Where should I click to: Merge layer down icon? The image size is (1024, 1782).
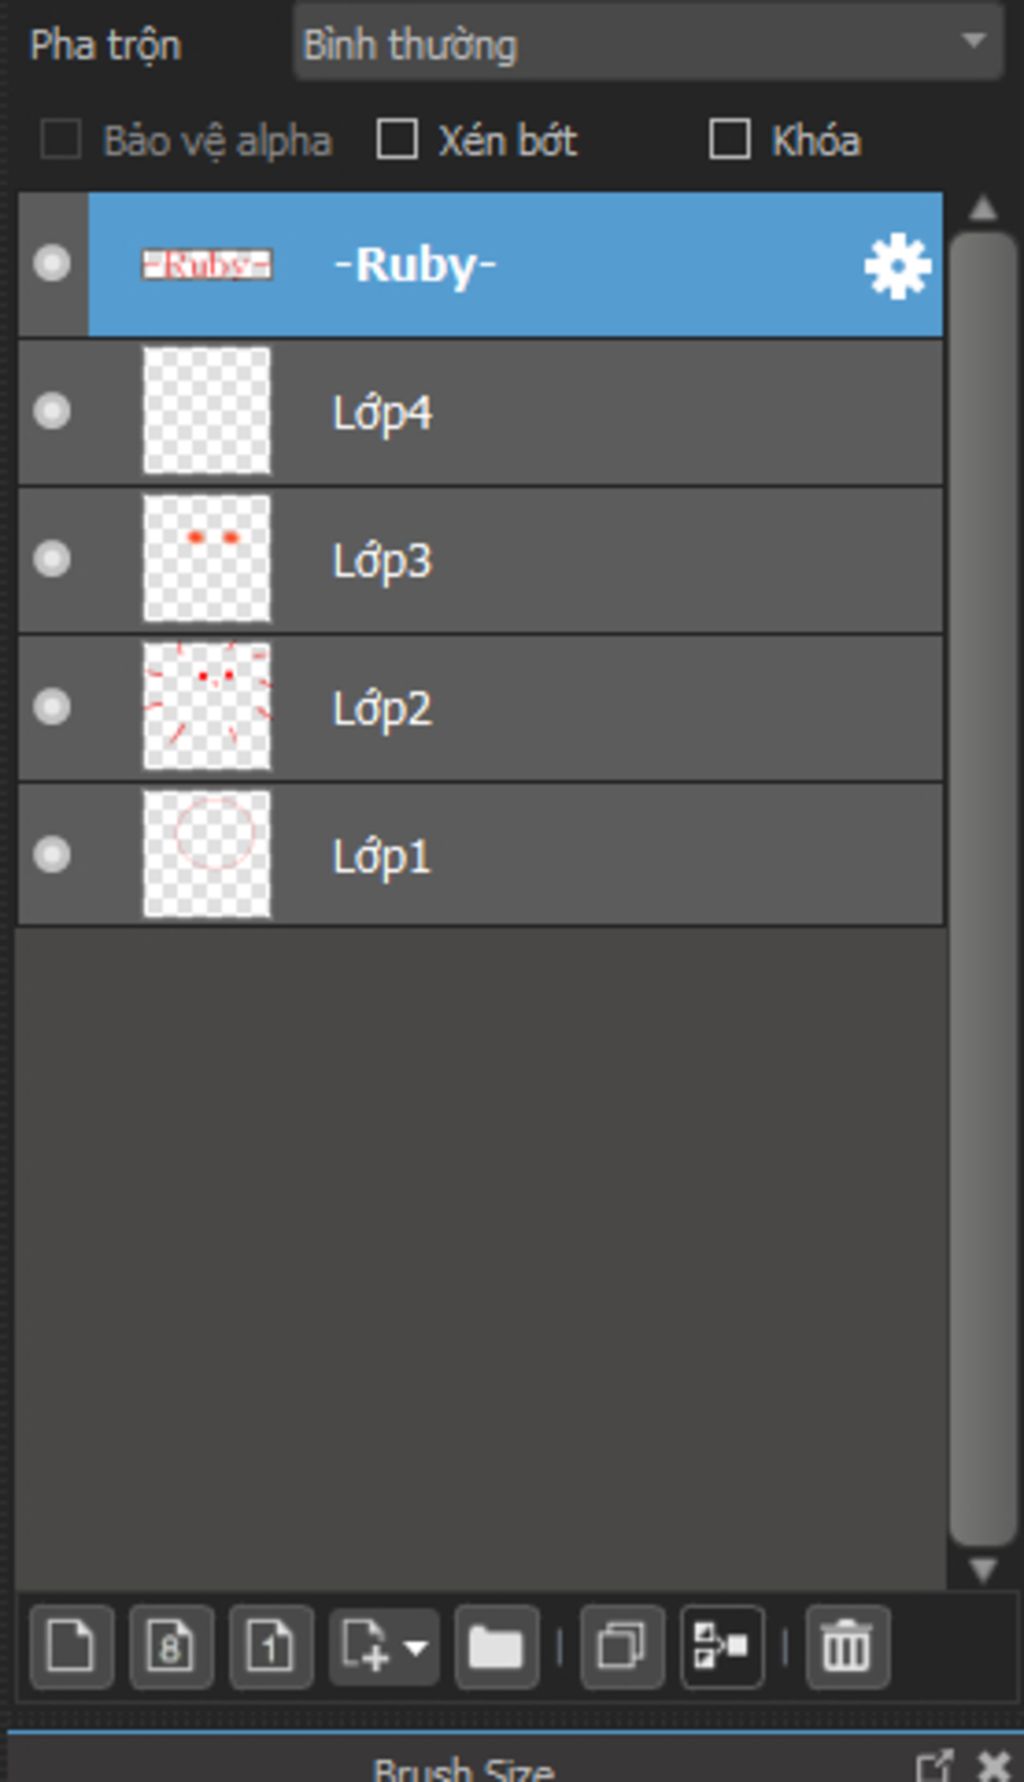(722, 1646)
